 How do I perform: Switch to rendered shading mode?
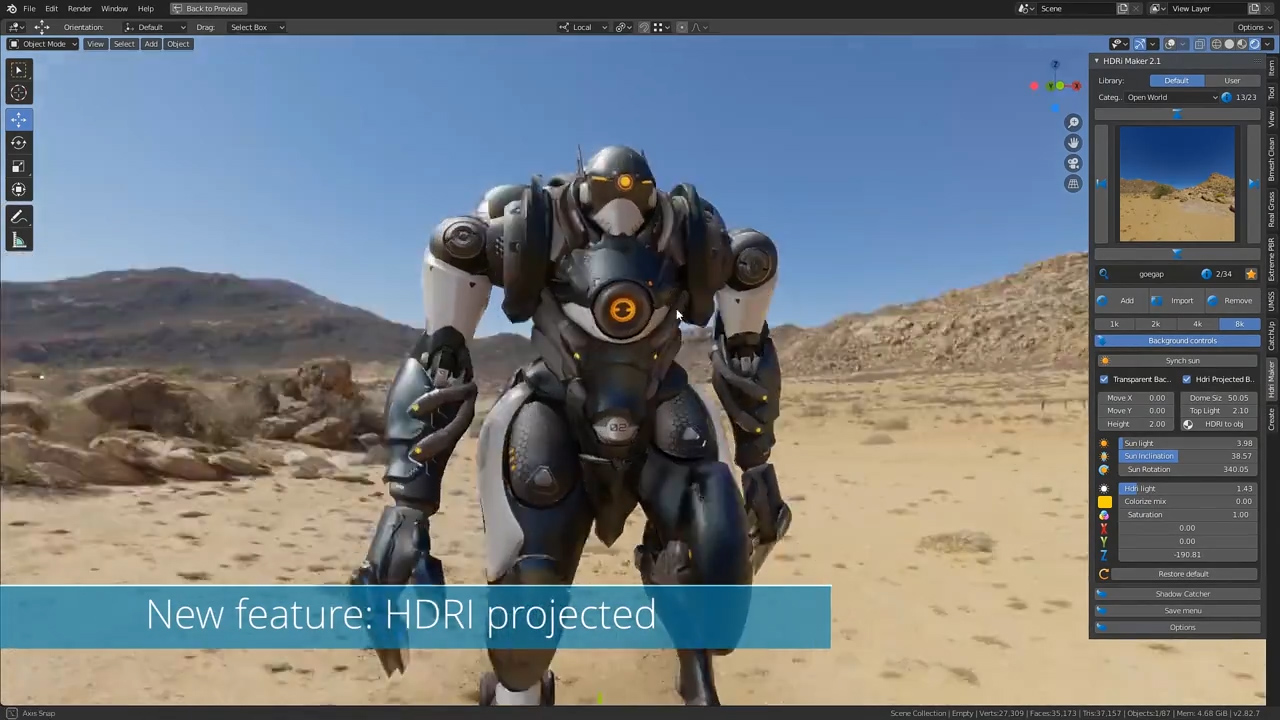pyautogui.click(x=1254, y=44)
